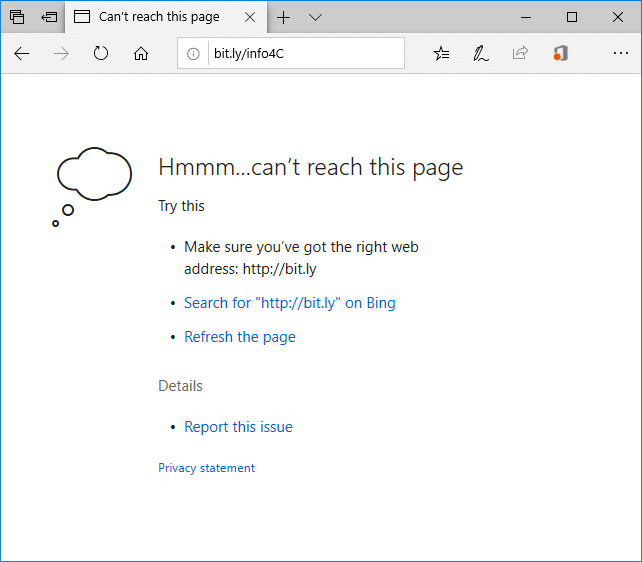This screenshot has height=562, width=642.
Task: Expand tab previews with the chevron arrow
Action: pos(315,17)
